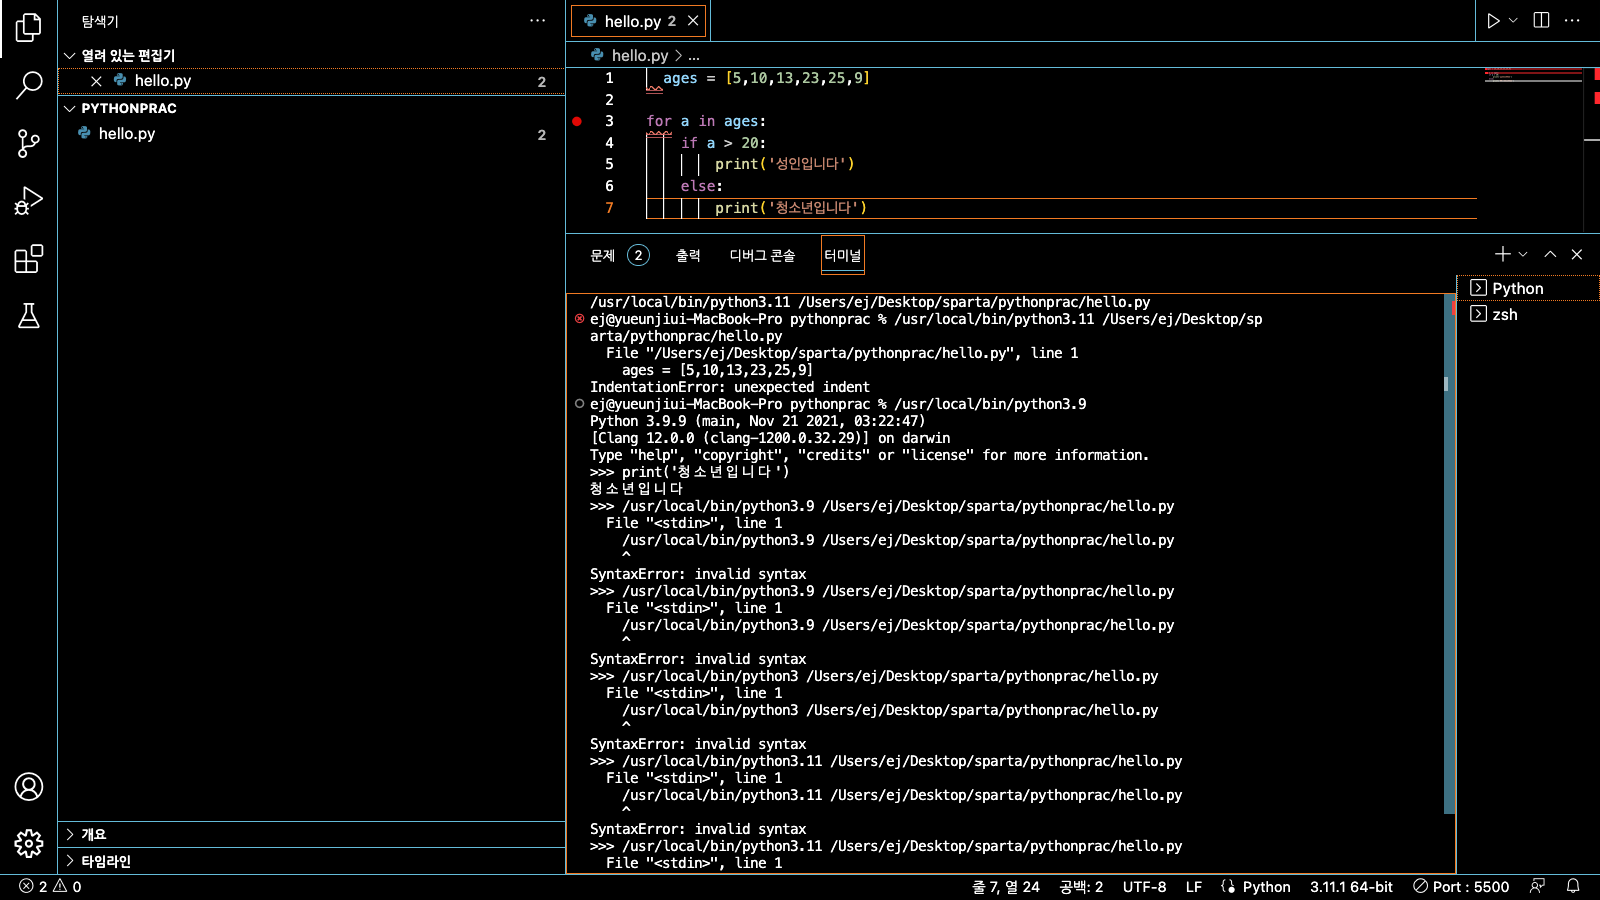Switch to the 디버그 콘솔 tab
1600x900 pixels.
[x=762, y=256]
